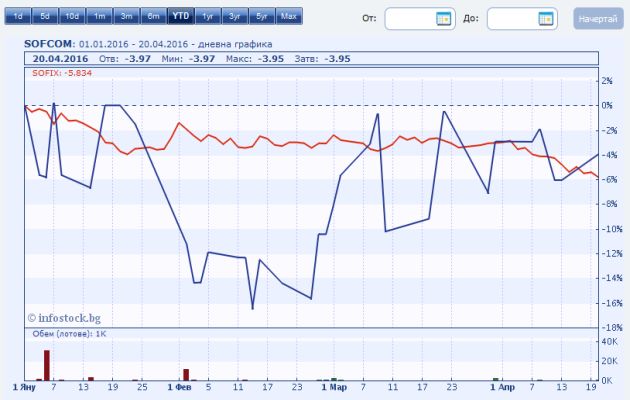
Task: Click the Начертай draw button
Action: tap(598, 18)
